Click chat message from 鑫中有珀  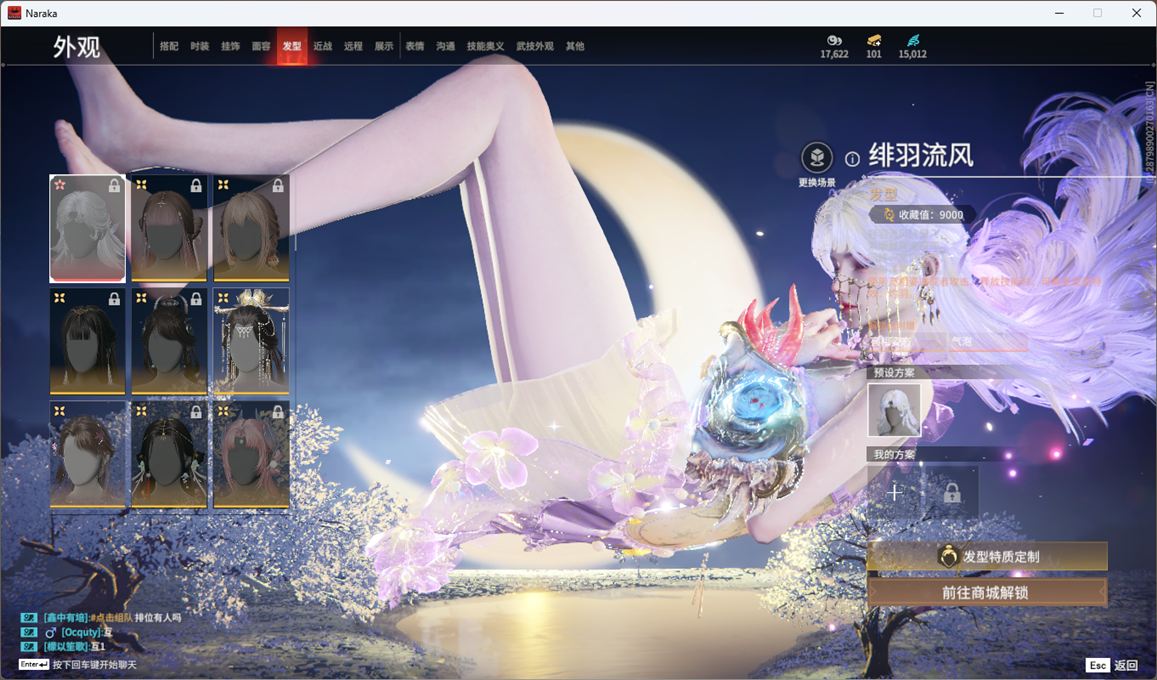point(102,617)
